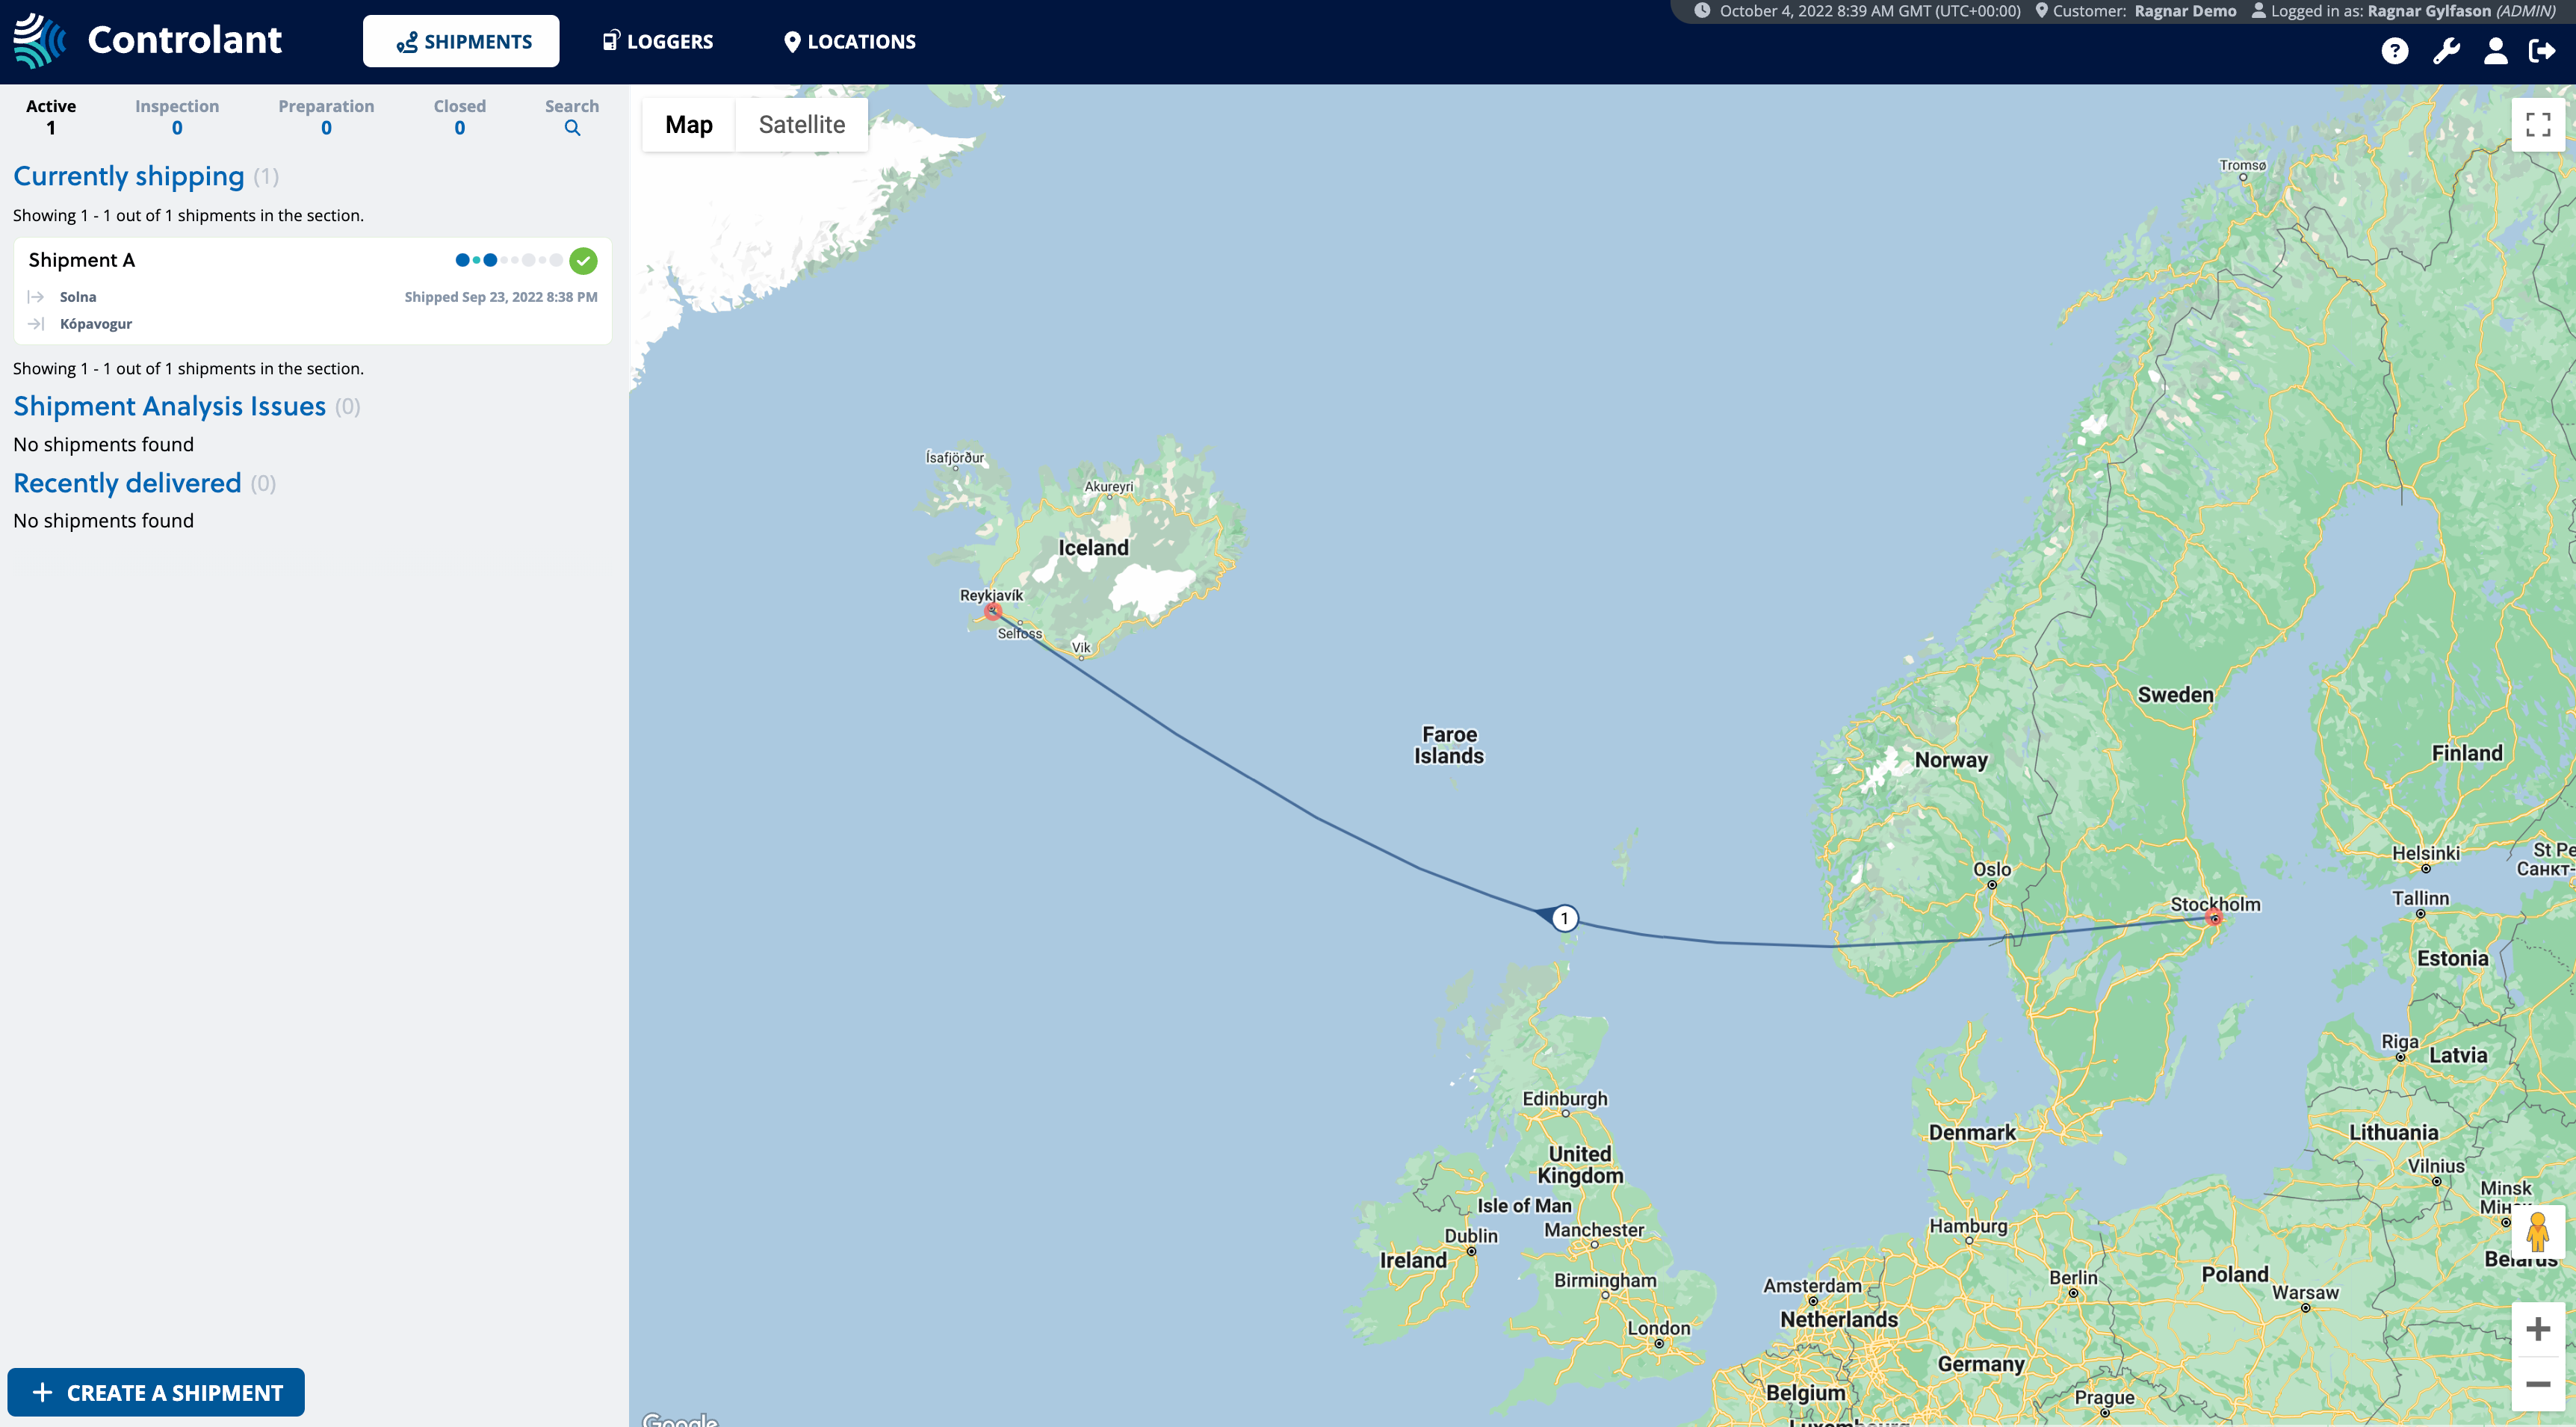Expand Shipment Analysis Issues section
2576x1427 pixels.
[x=169, y=406]
